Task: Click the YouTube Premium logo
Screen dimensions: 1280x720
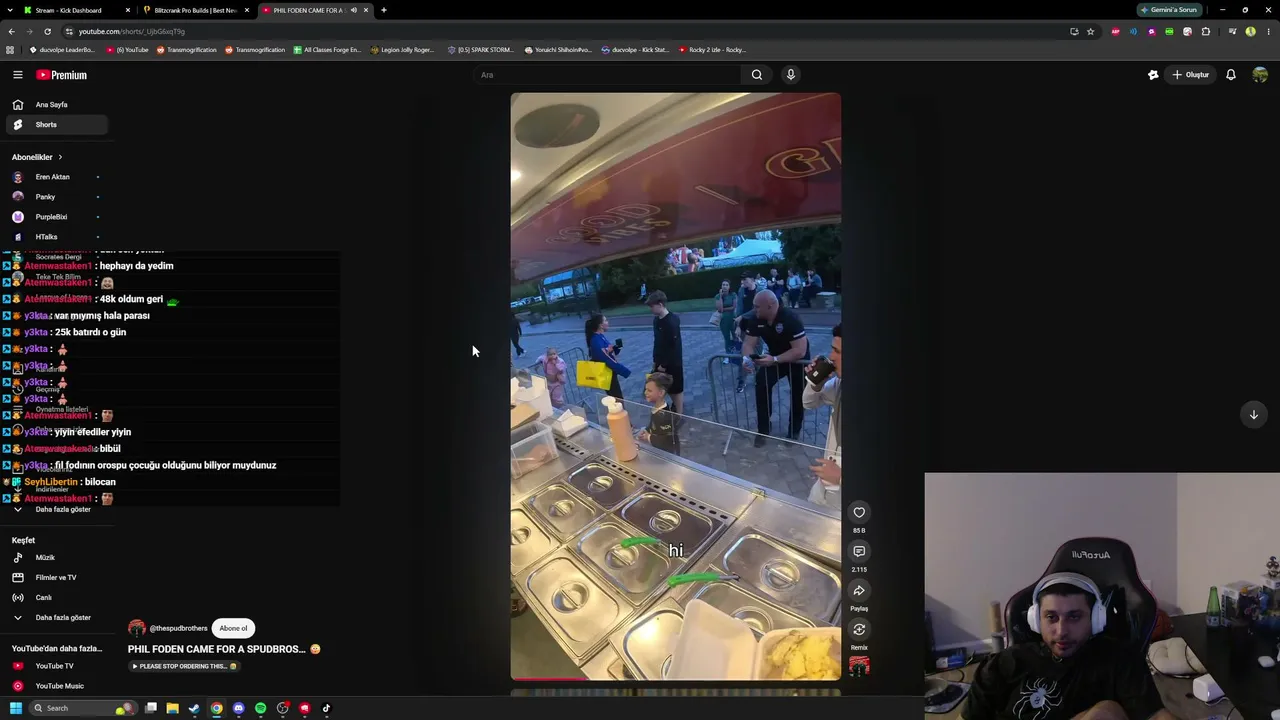Action: click(x=62, y=75)
